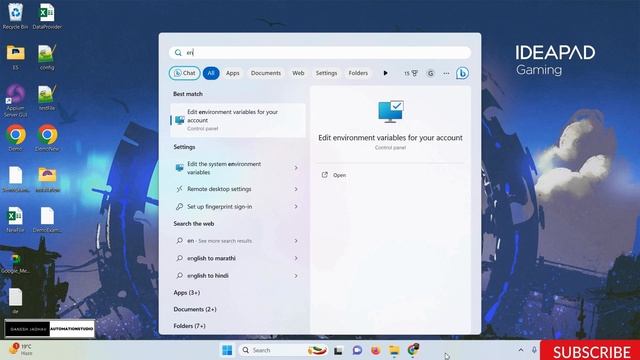The image size is (640, 360).
Task: Select the config file desktop icon
Action: (x=47, y=56)
